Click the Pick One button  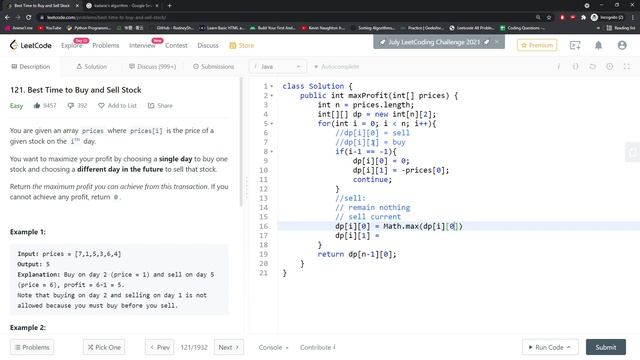(x=104, y=347)
